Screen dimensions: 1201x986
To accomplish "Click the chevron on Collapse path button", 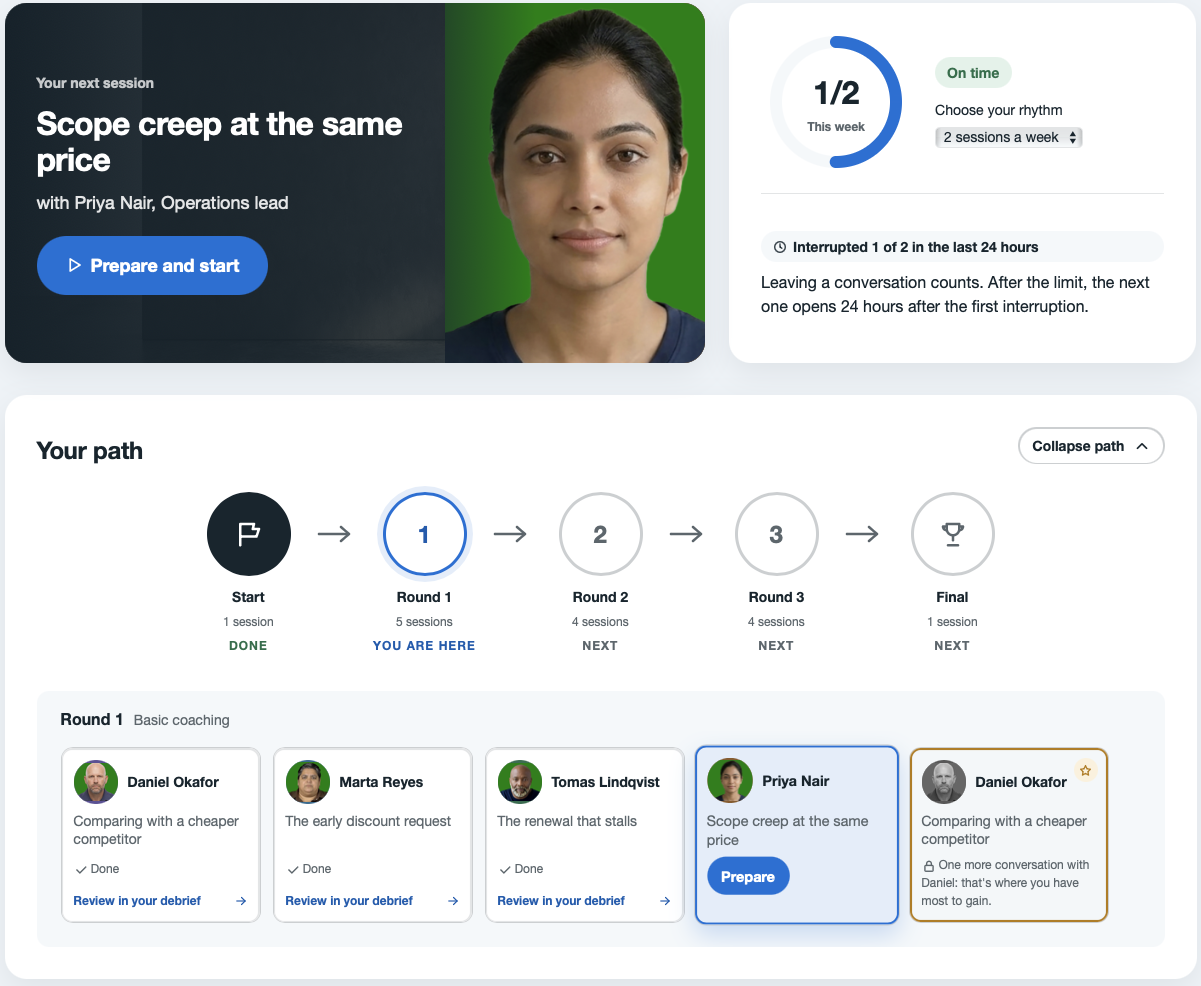I will click(1142, 447).
